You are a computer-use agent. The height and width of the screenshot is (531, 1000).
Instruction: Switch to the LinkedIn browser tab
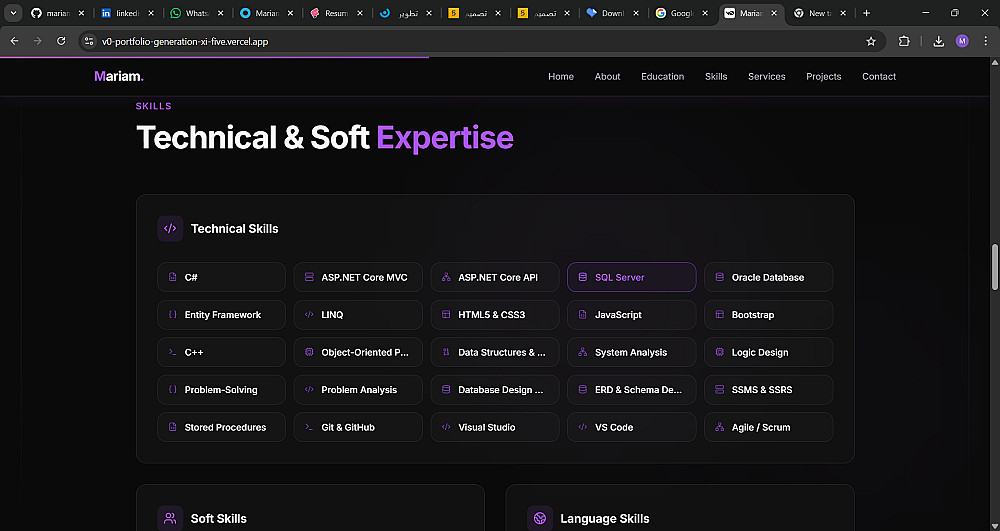pyautogui.click(x=125, y=13)
